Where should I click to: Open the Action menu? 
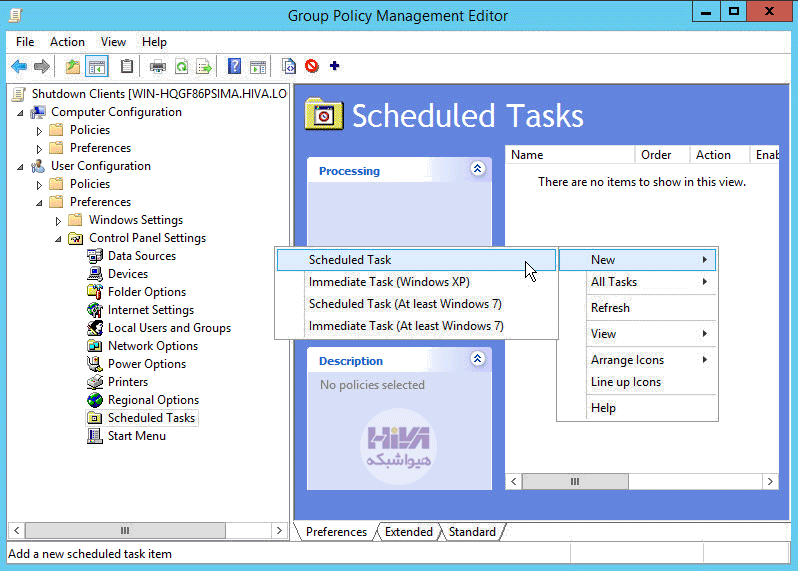pyautogui.click(x=67, y=42)
